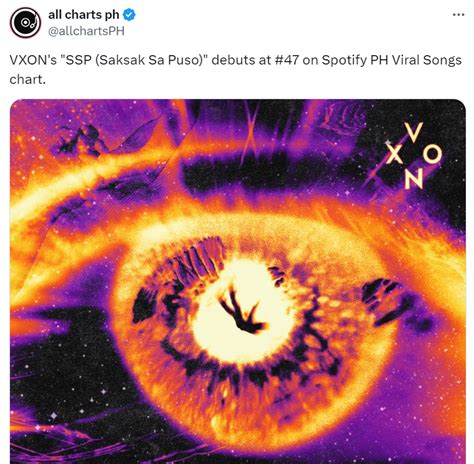
Task: Click the VXON logo on the artwork
Action: (414, 156)
